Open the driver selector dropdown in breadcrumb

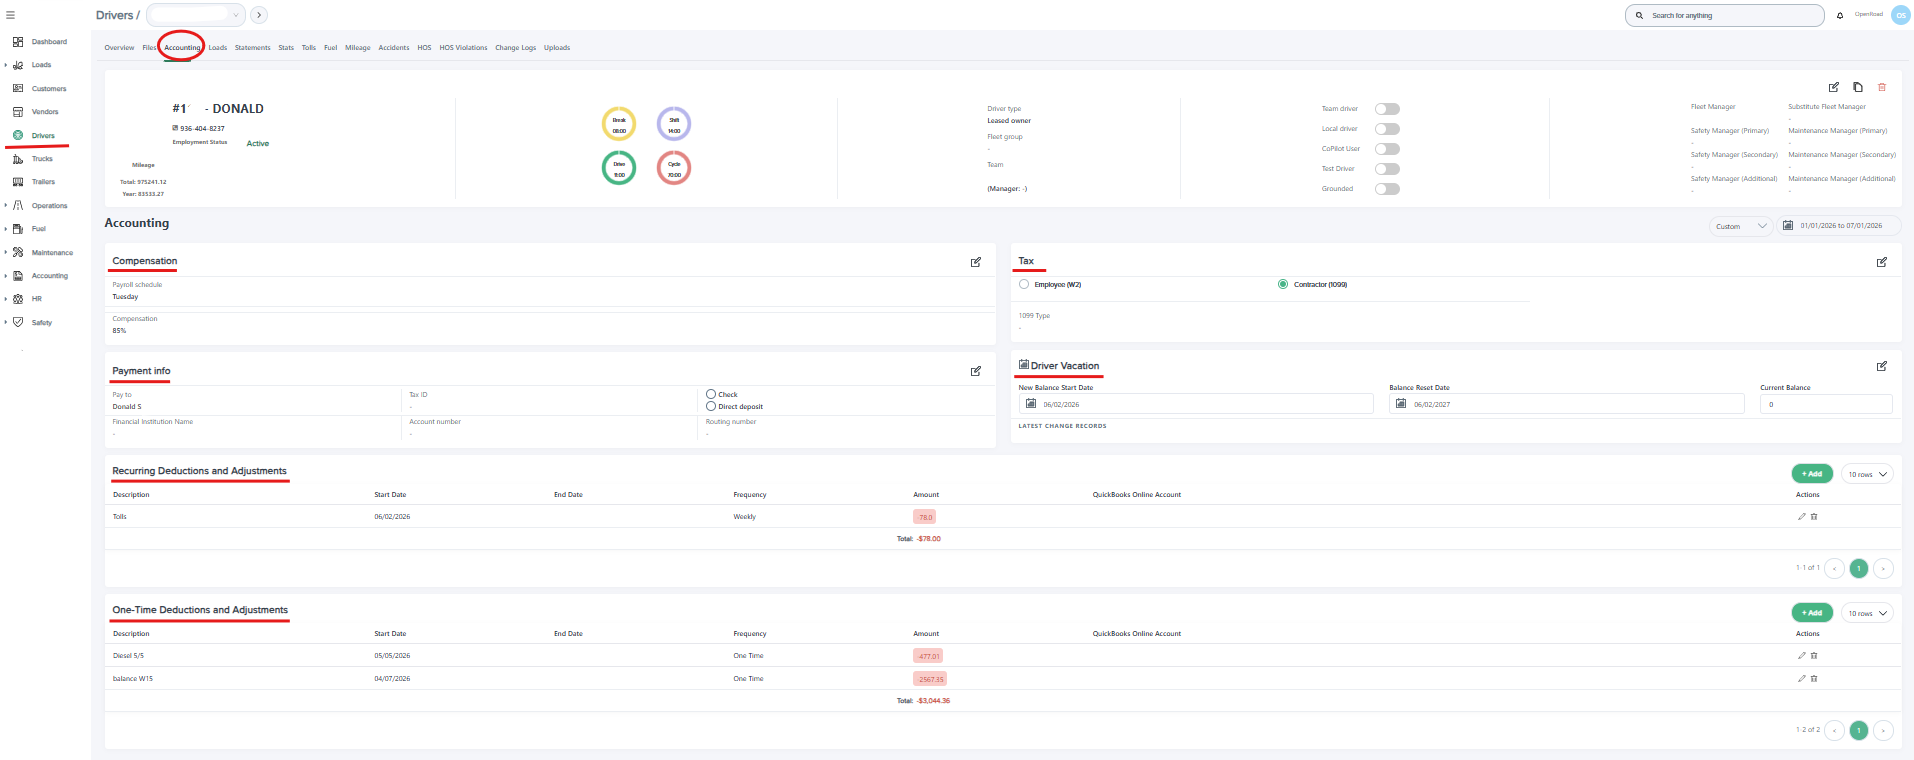coord(195,15)
